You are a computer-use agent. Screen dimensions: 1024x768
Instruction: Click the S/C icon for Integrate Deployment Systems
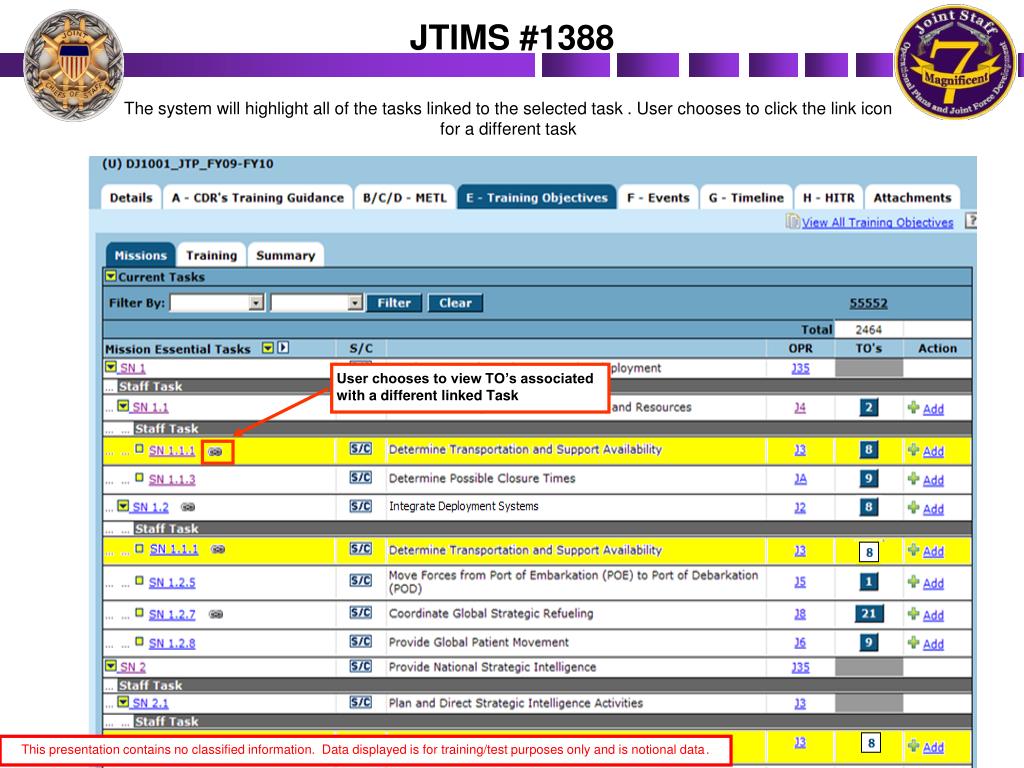[x=360, y=506]
